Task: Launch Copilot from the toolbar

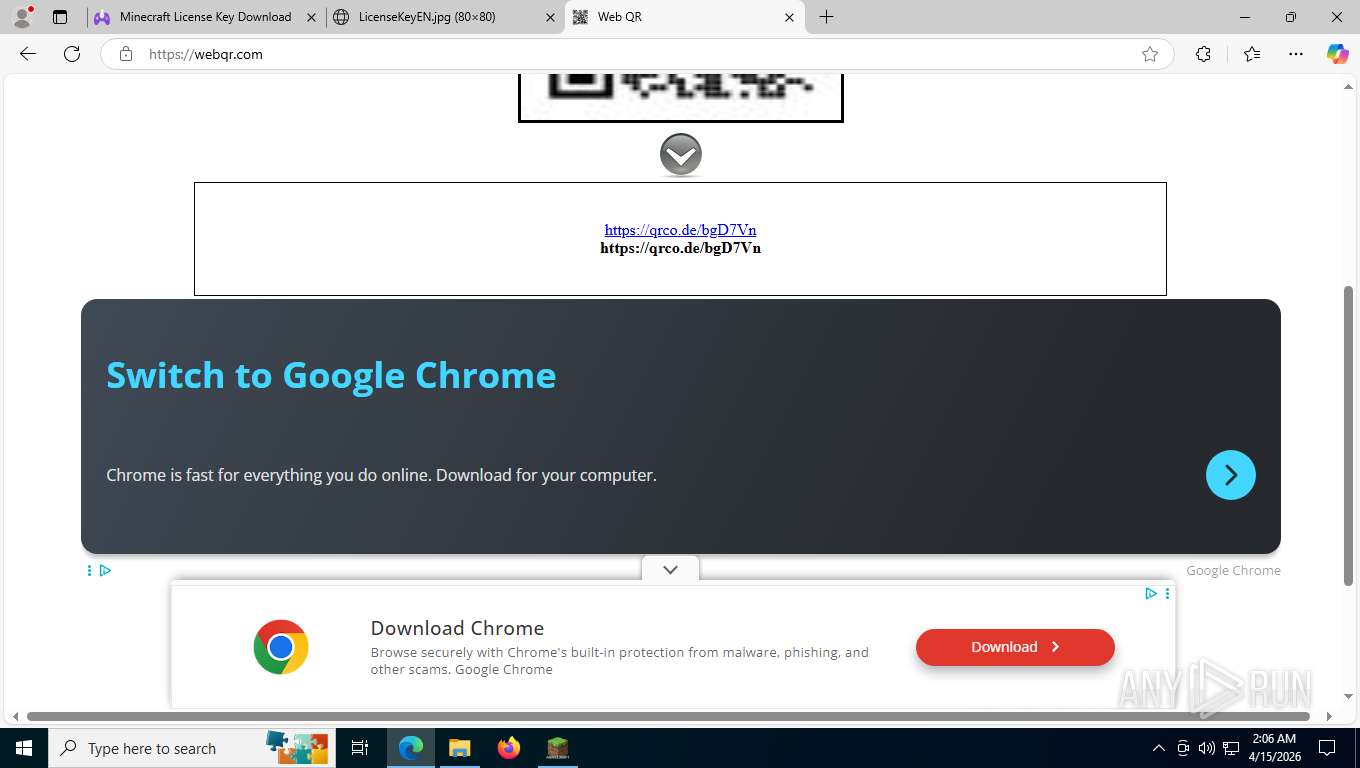Action: pos(1337,54)
